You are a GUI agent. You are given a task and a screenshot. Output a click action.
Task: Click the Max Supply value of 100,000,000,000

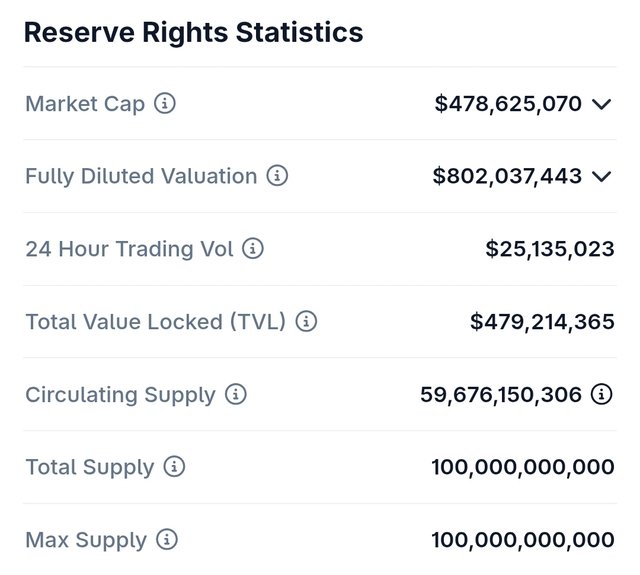(x=523, y=540)
